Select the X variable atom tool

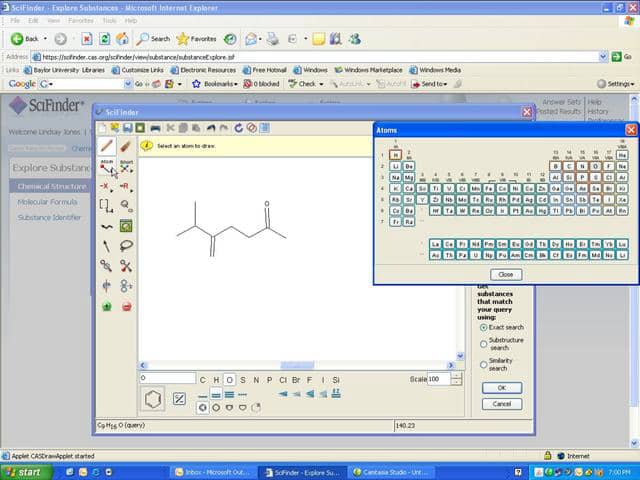coord(106,187)
